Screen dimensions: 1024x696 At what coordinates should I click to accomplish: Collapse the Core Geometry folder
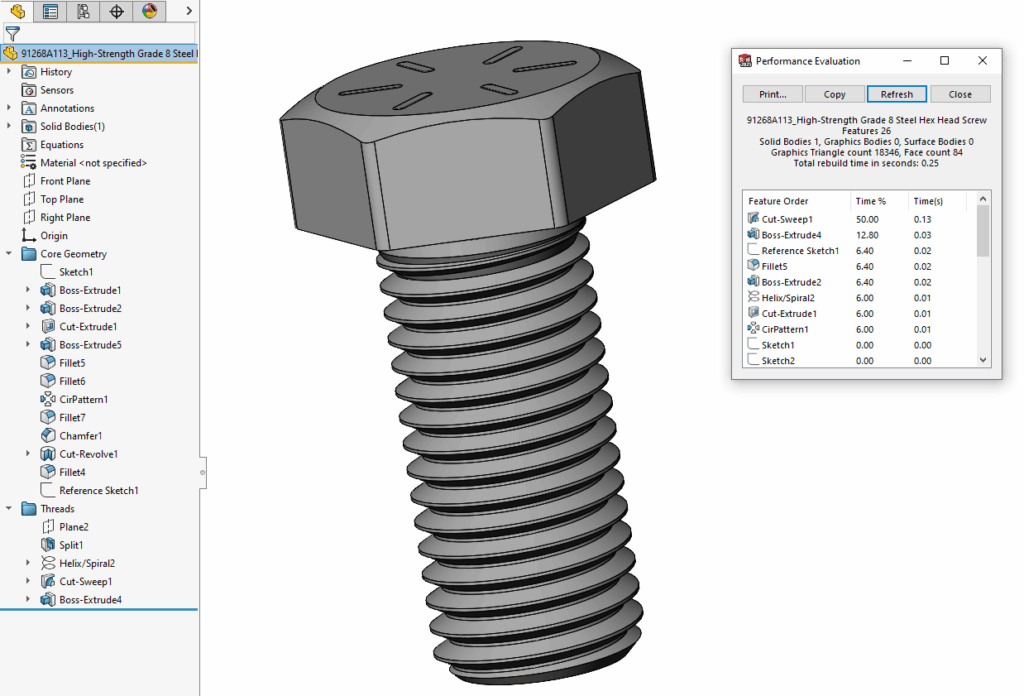[10, 254]
